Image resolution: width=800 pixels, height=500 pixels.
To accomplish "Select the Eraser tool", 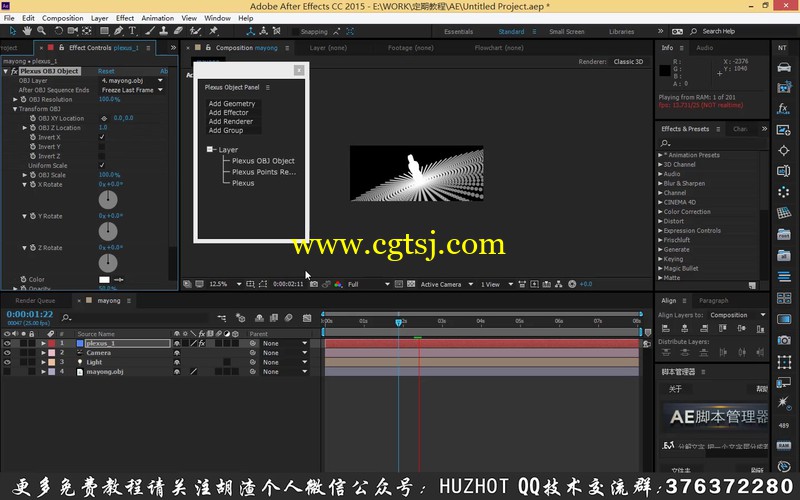I will [x=178, y=31].
